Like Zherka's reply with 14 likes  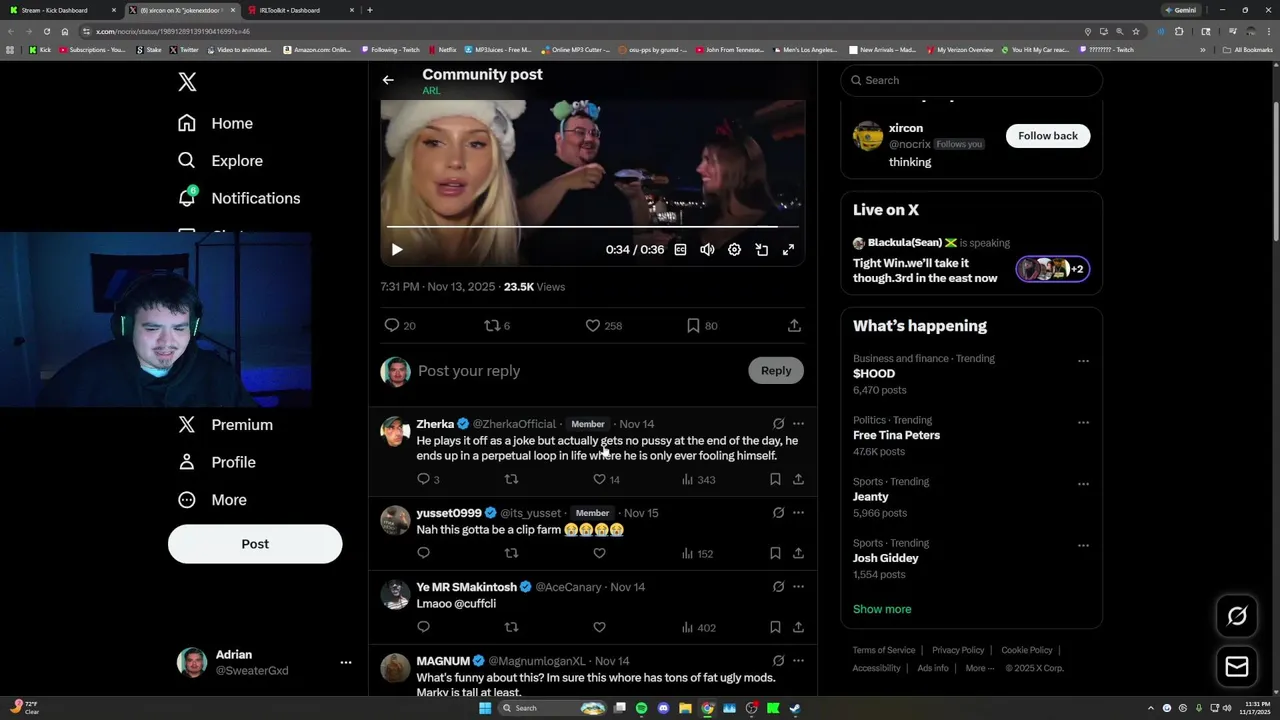tap(606, 479)
